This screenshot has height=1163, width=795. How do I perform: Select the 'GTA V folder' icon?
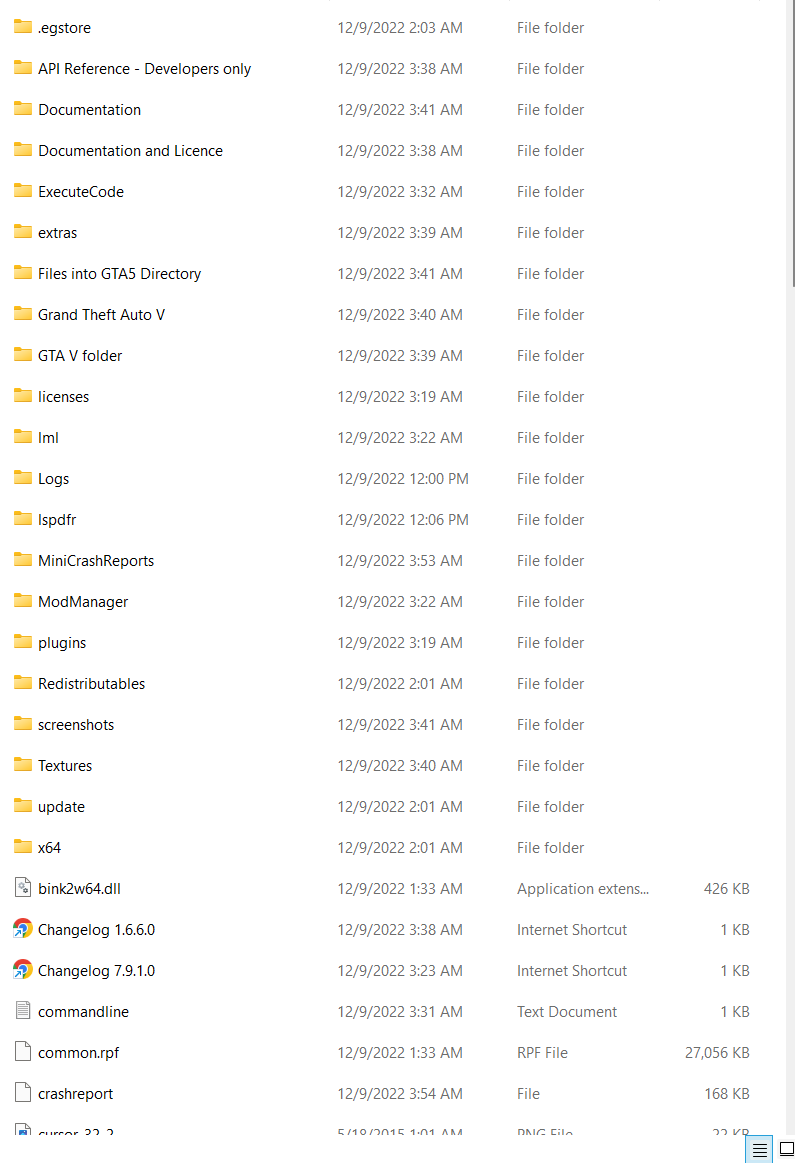23,355
